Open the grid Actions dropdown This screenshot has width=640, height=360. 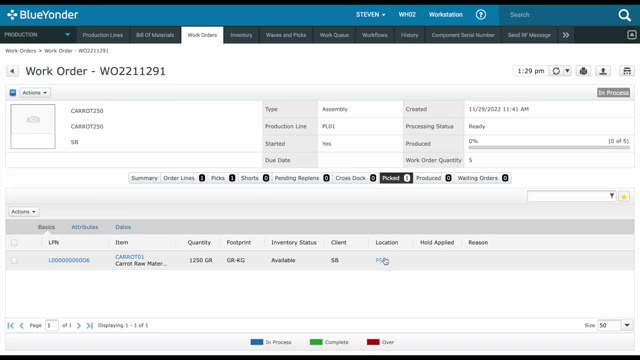(24, 212)
